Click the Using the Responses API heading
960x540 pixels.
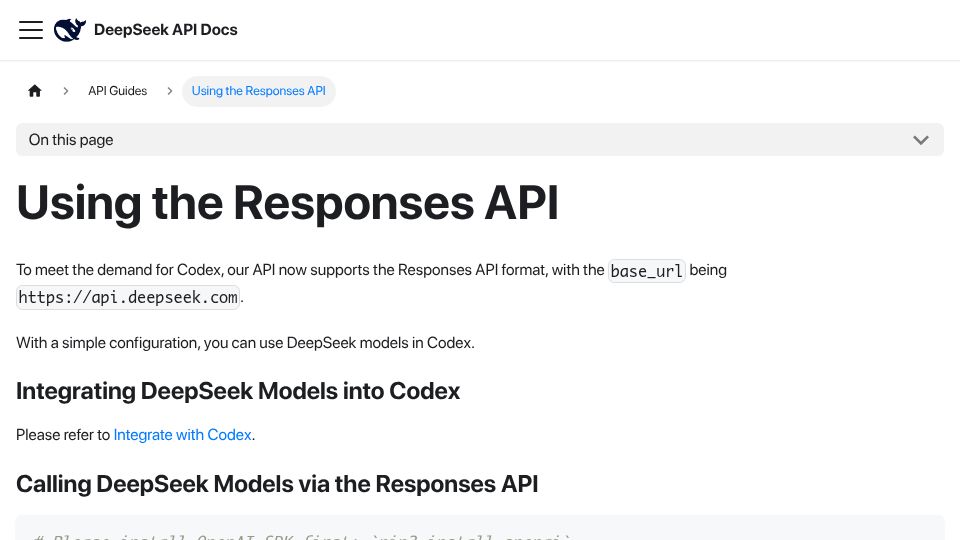287,203
